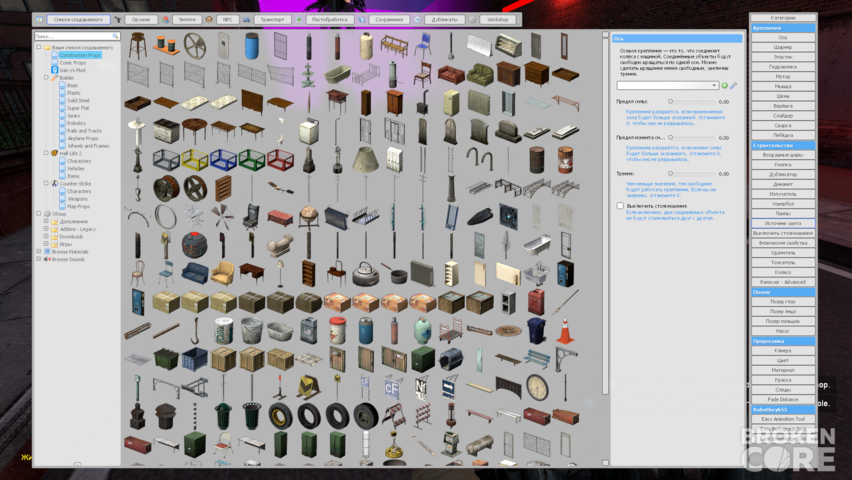Adjust the Предел момента силы slider

coord(693,138)
